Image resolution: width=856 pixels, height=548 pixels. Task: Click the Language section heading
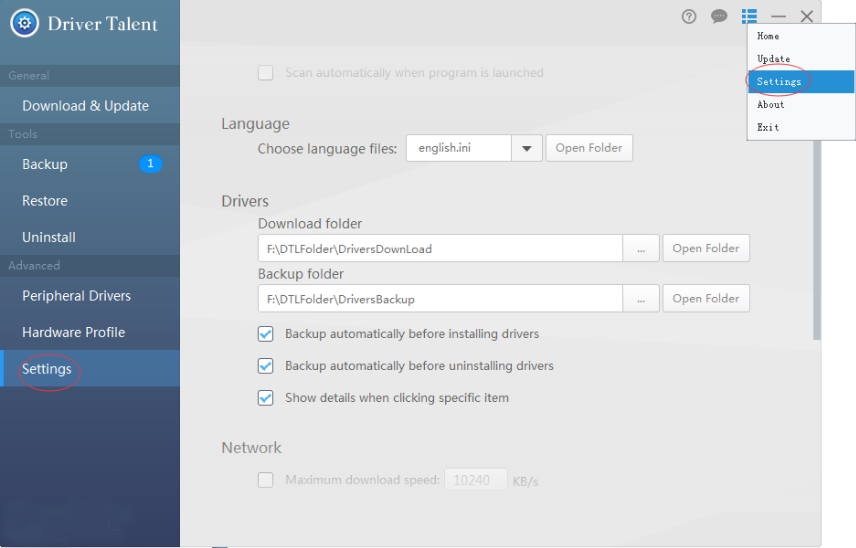(255, 124)
